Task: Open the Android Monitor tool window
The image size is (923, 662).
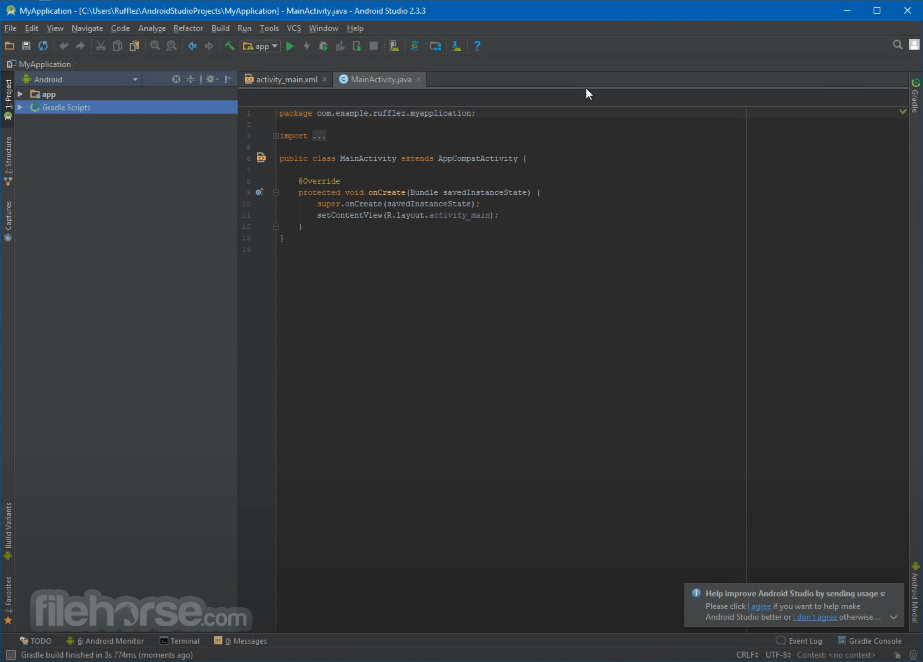Action: coord(105,641)
